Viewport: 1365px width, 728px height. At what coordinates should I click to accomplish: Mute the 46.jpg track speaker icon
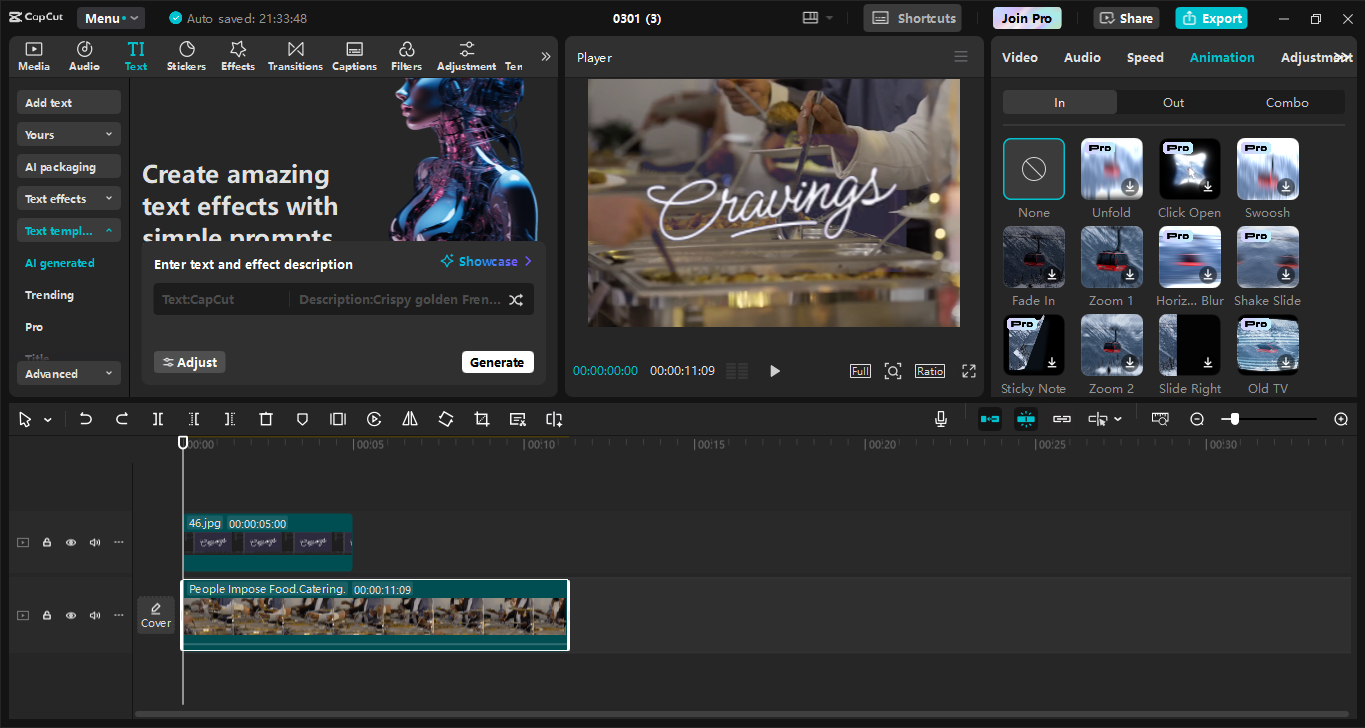[94, 542]
